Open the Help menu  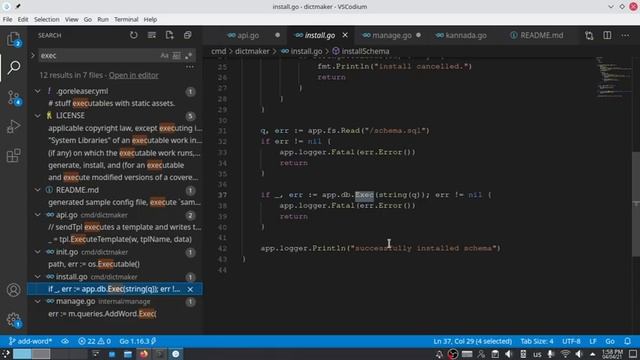coord(150,19)
